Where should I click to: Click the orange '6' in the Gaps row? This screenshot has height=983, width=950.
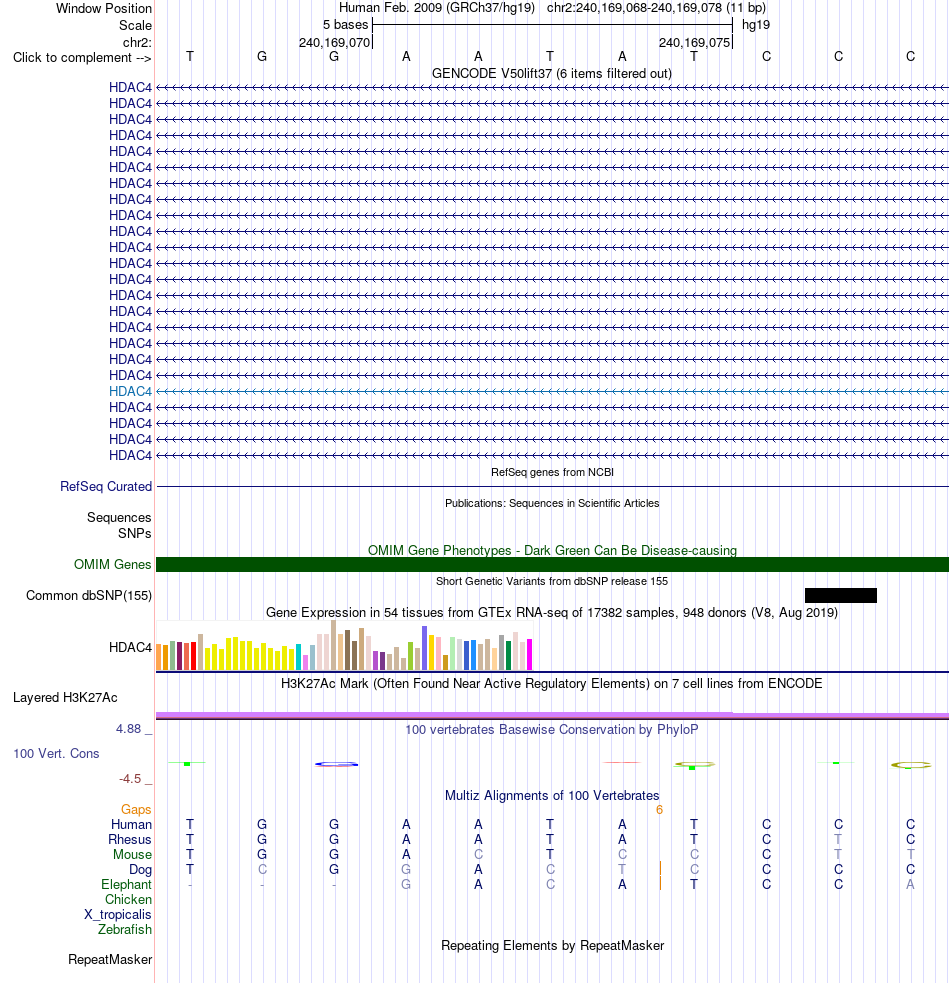[660, 810]
